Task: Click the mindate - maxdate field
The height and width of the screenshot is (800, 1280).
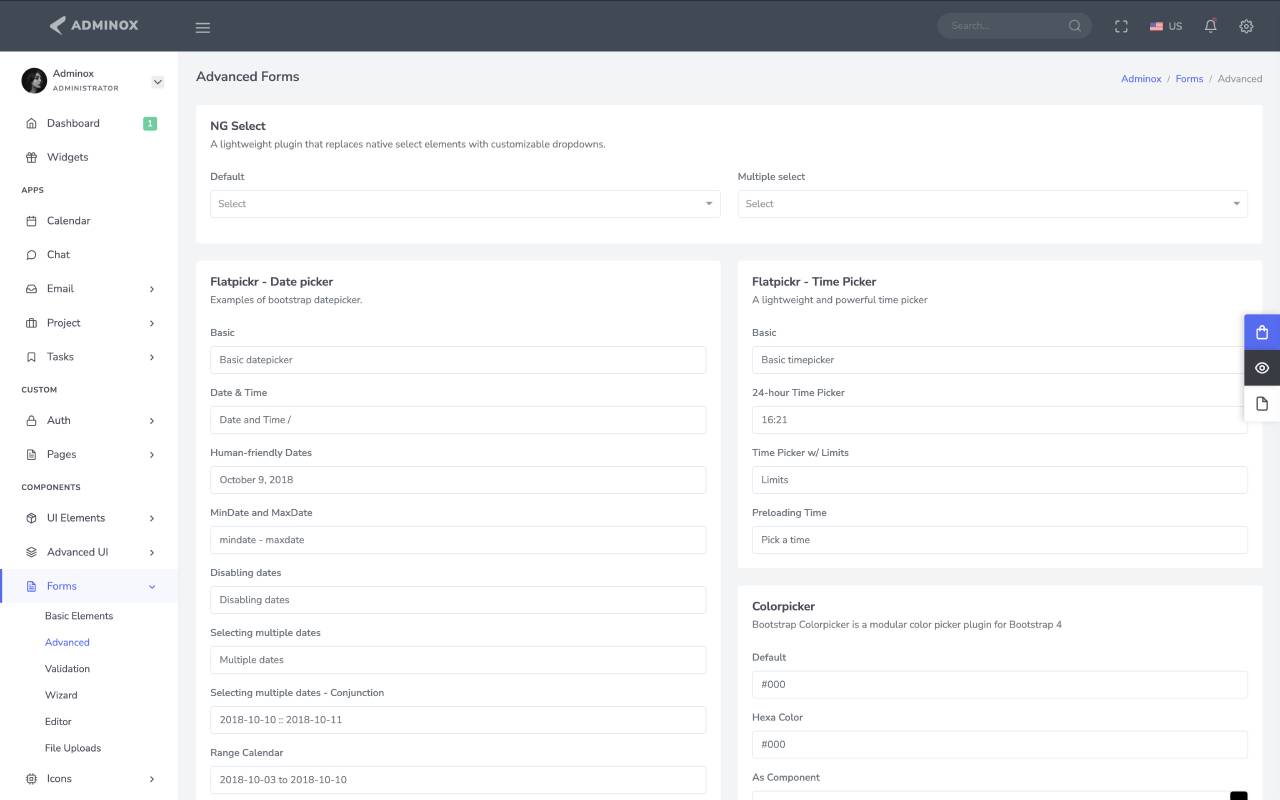Action: 458,540
